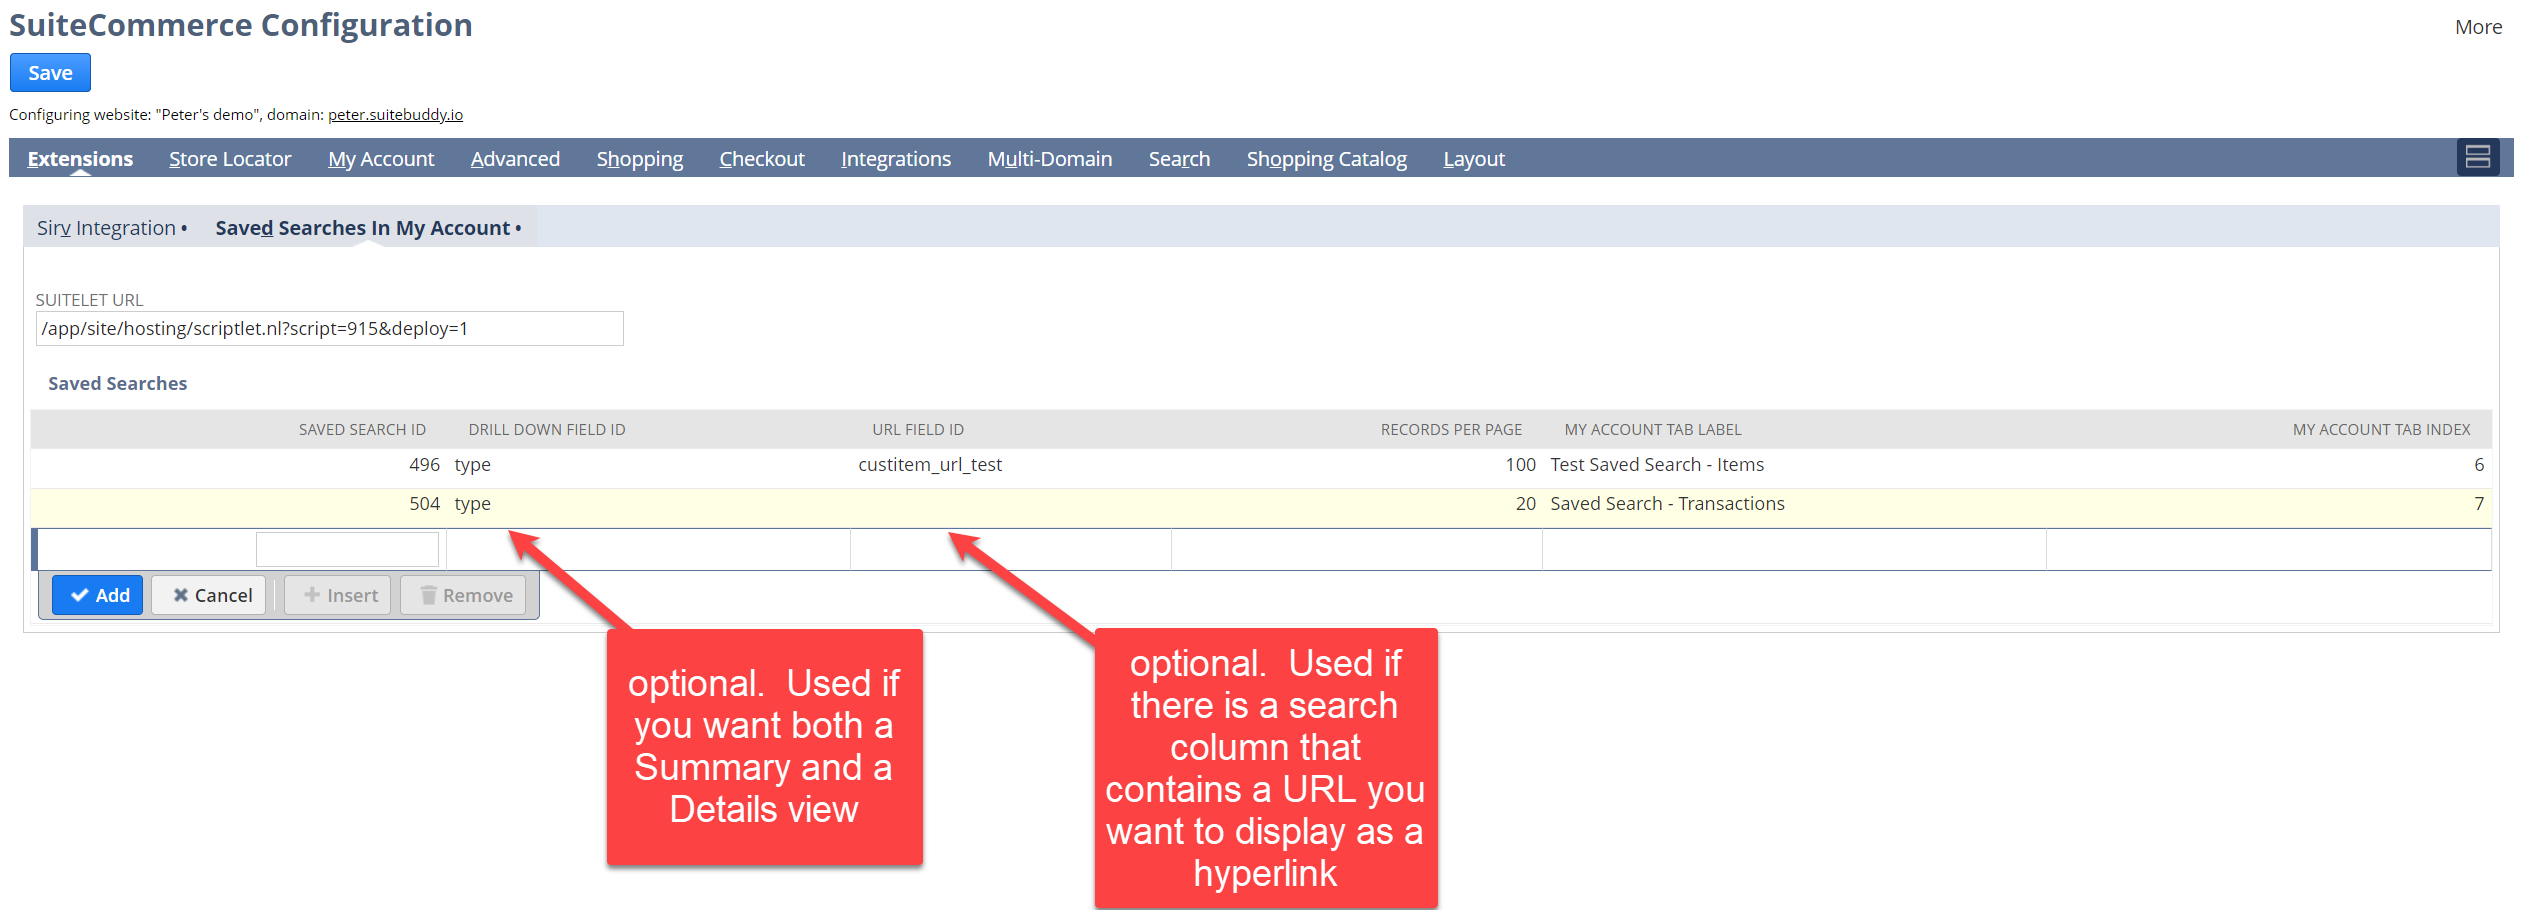
Task: Switch to the Extensions tab
Action: pos(80,159)
